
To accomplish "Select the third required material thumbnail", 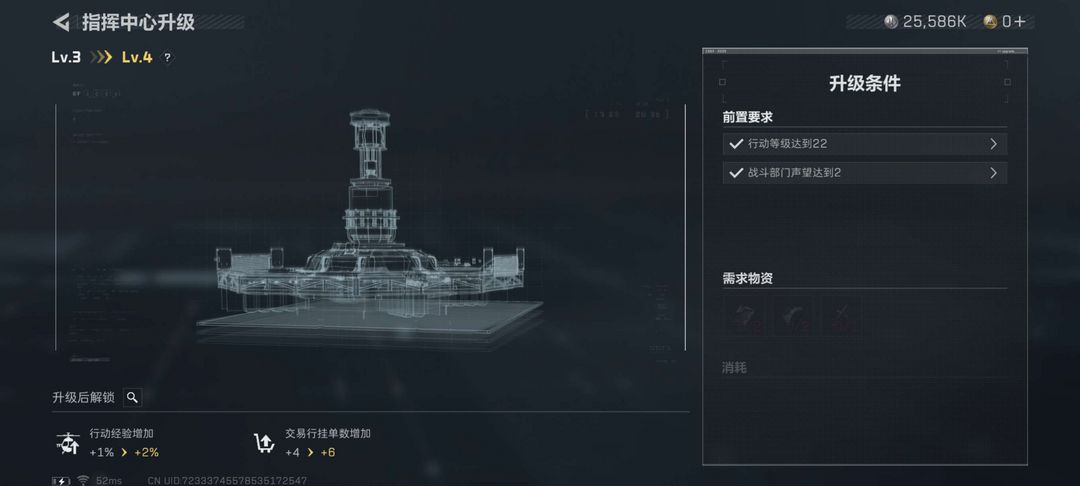I will point(840,316).
